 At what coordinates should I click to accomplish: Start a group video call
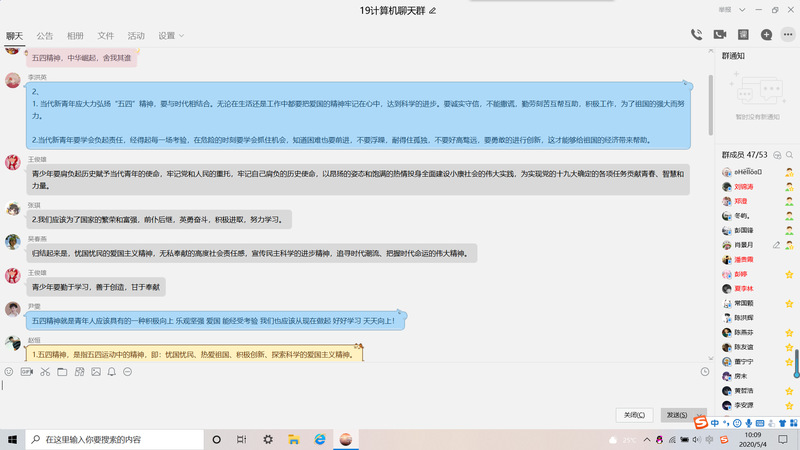[x=719, y=35]
